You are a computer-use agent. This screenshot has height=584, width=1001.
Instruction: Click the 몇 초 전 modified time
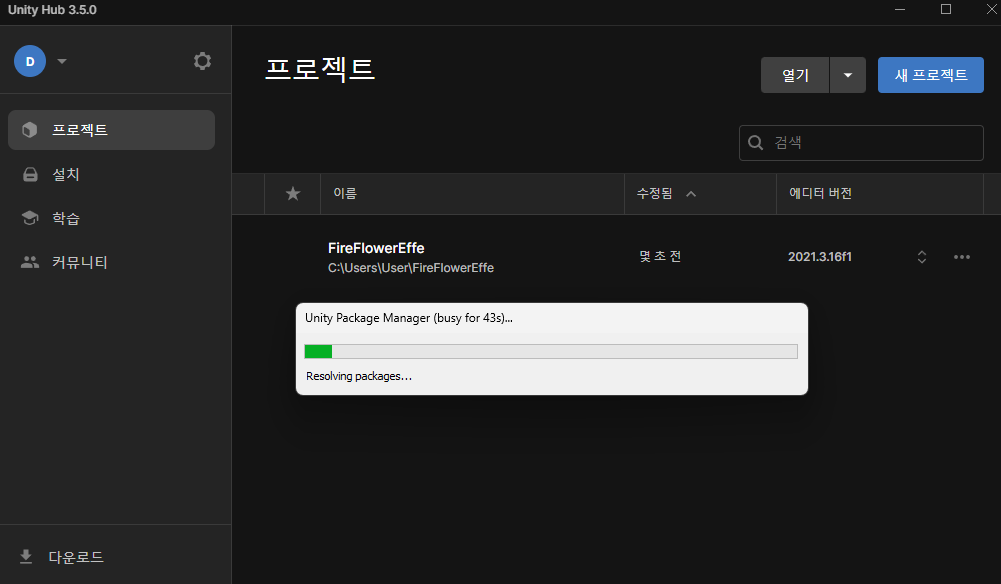tap(660, 257)
